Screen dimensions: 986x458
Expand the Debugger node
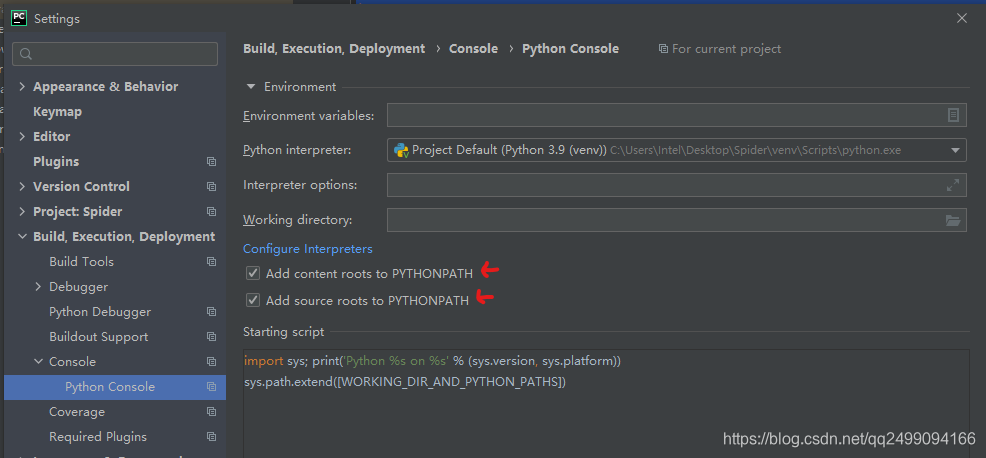pyautogui.click(x=38, y=286)
